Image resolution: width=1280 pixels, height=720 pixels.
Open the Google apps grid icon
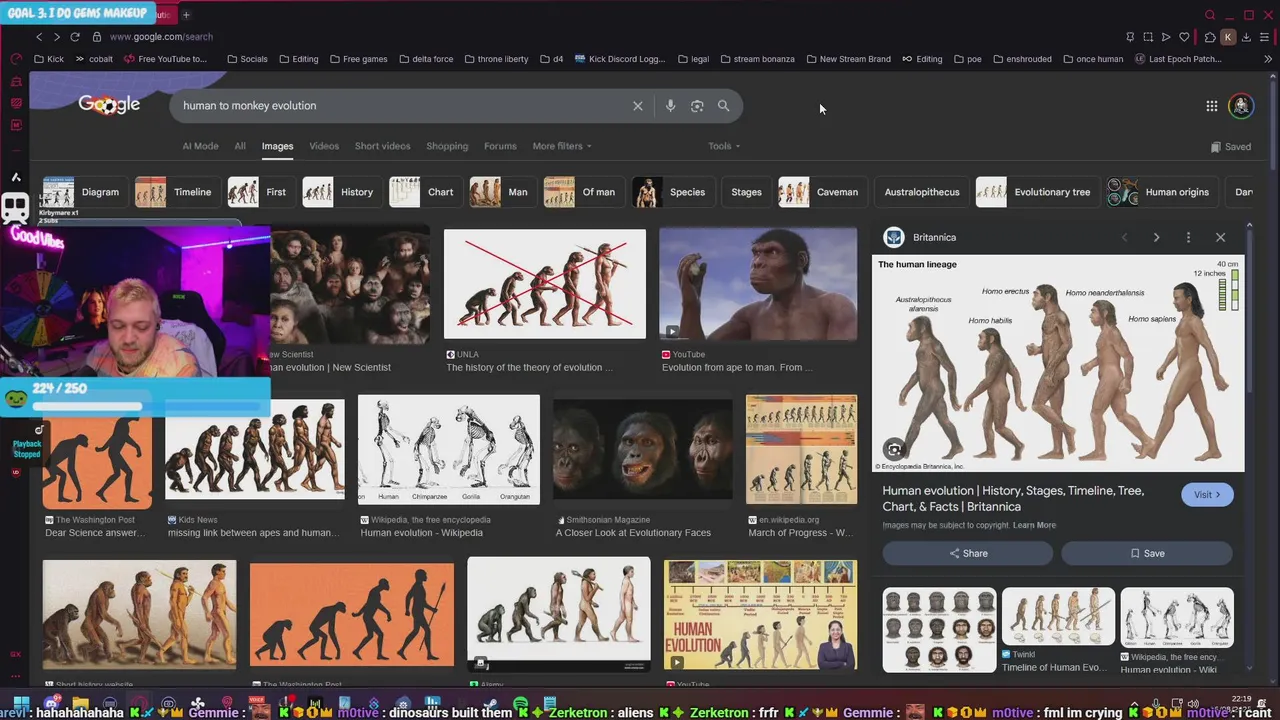[x=1211, y=106]
